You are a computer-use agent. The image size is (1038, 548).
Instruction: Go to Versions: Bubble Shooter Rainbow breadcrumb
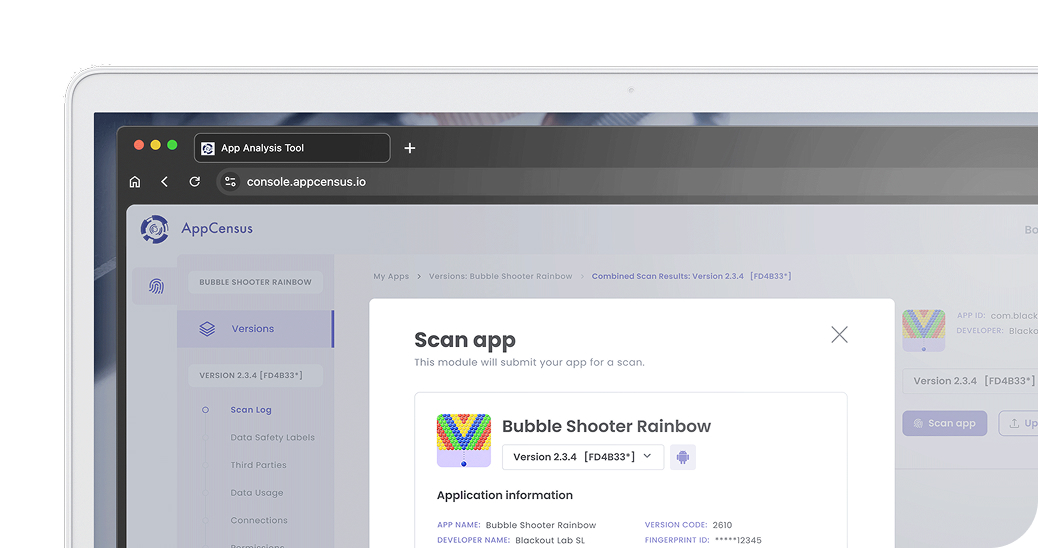500,276
